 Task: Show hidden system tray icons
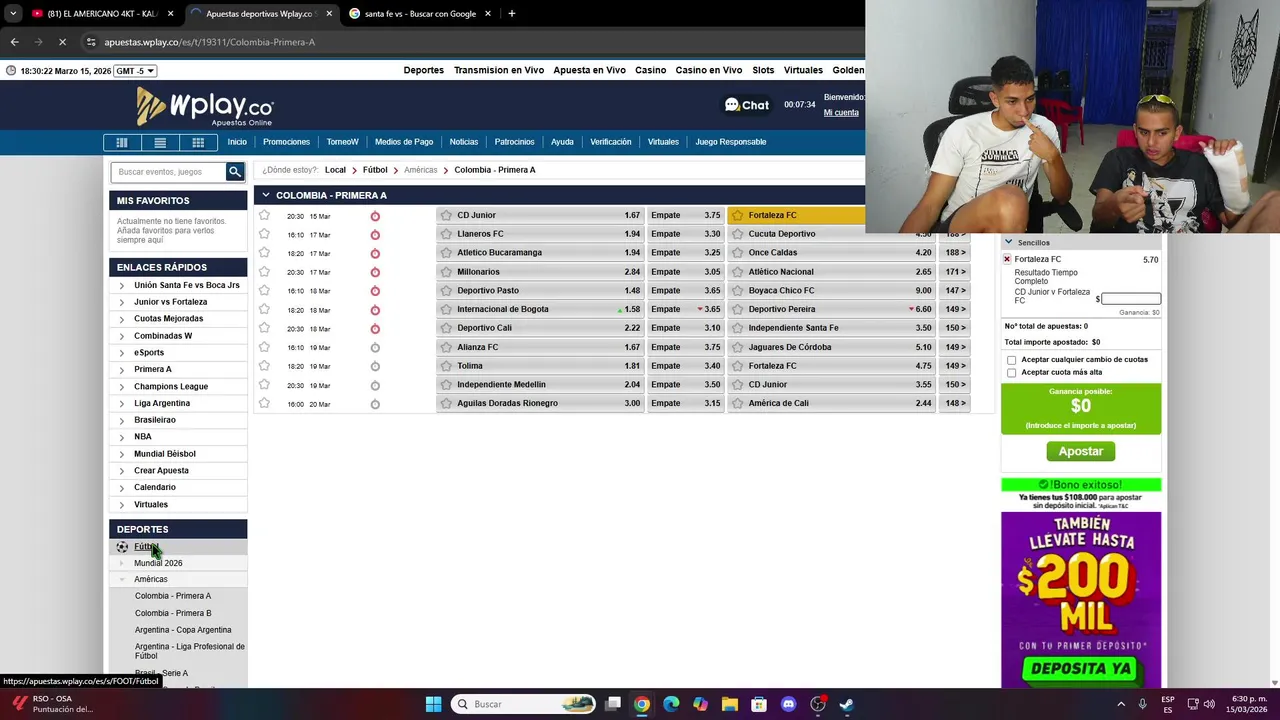[x=1121, y=704]
